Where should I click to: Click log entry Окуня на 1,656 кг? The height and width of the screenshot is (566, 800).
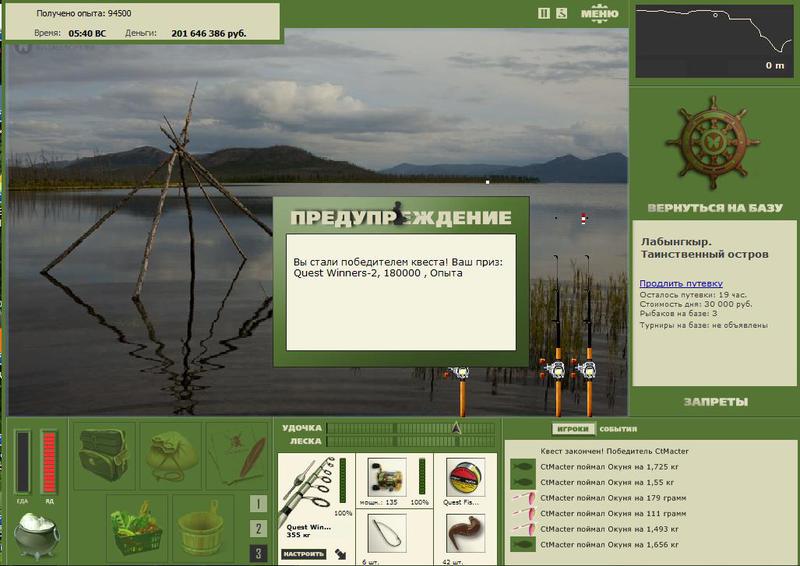[x=609, y=545]
